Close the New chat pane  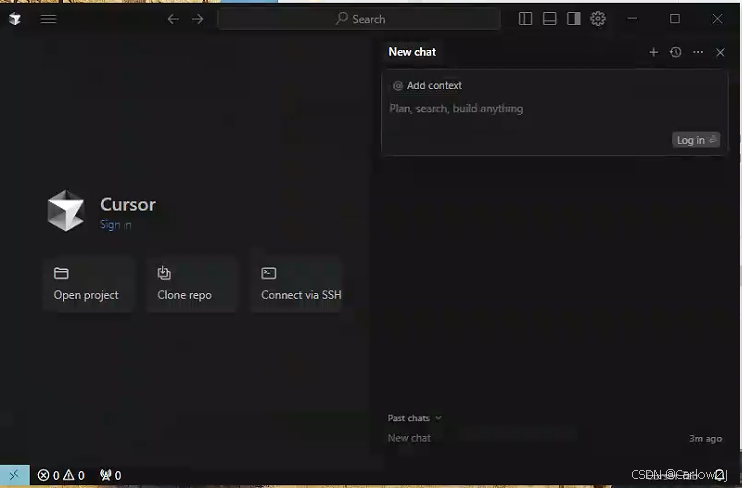[x=720, y=53]
